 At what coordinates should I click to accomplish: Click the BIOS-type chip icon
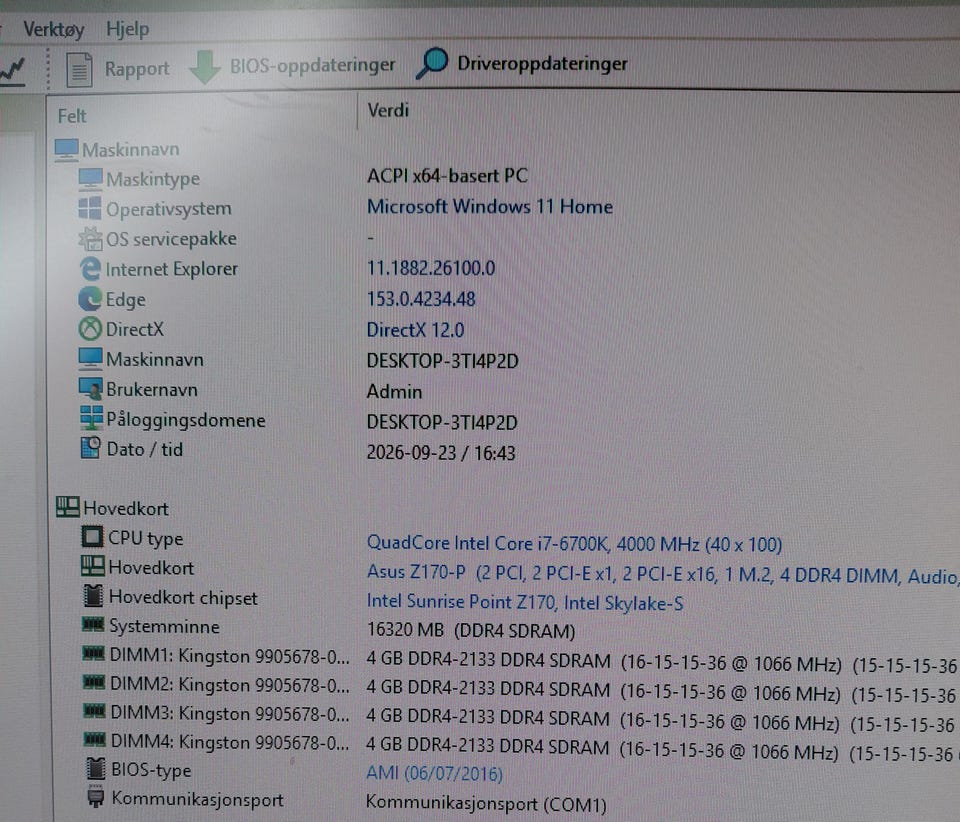[x=96, y=769]
